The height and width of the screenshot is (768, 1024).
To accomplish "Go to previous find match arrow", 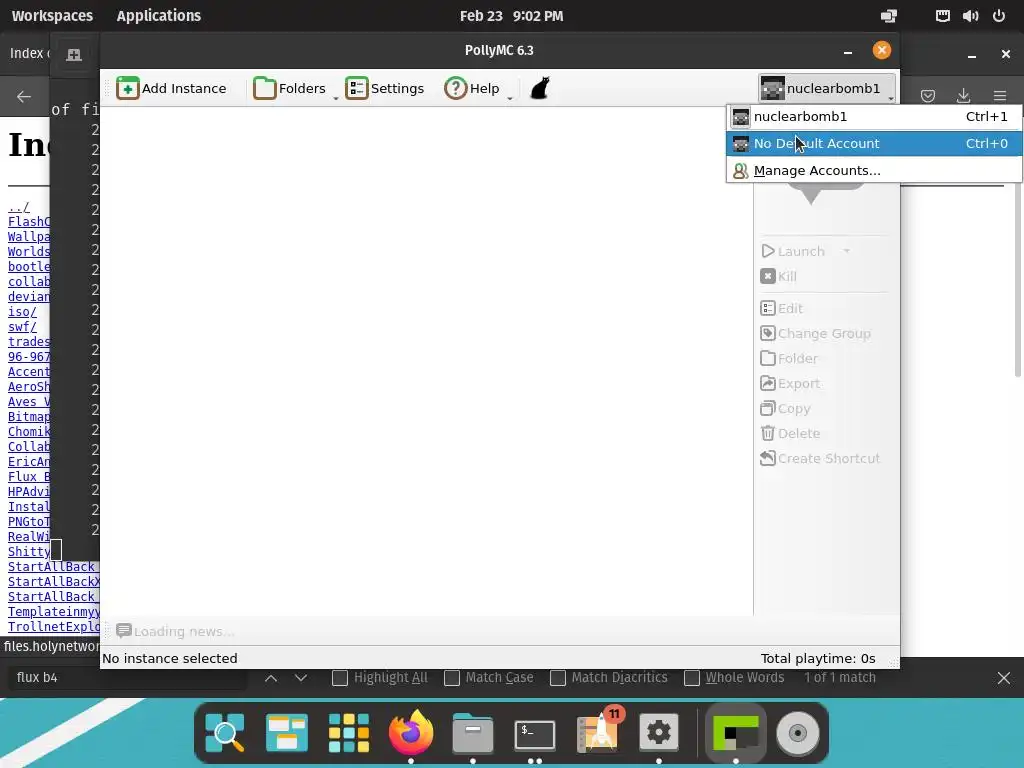I will 271,678.
